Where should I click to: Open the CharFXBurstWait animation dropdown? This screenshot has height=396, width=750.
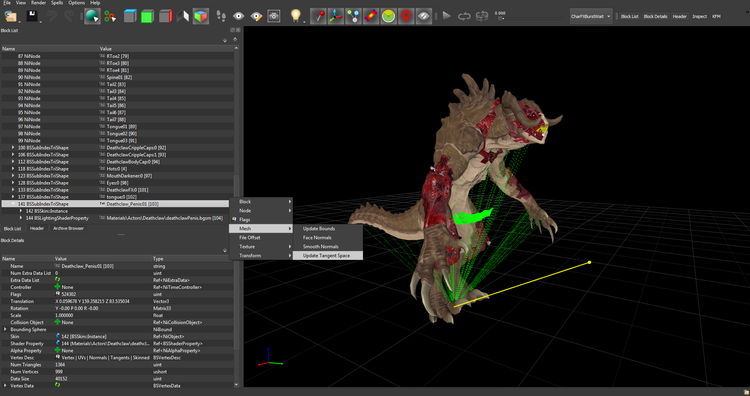tap(591, 16)
